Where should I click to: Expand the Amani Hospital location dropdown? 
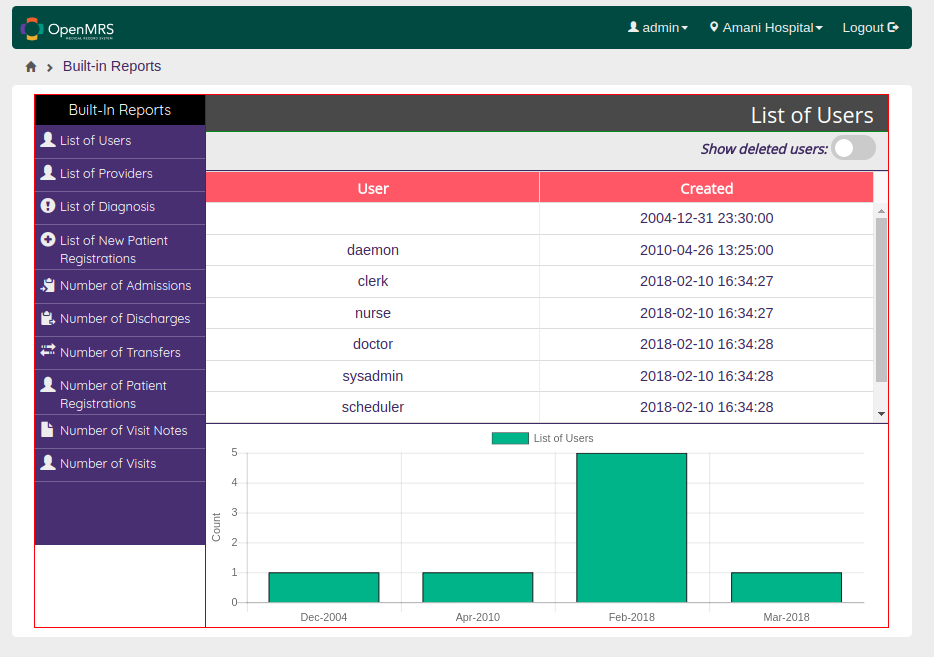(x=766, y=27)
